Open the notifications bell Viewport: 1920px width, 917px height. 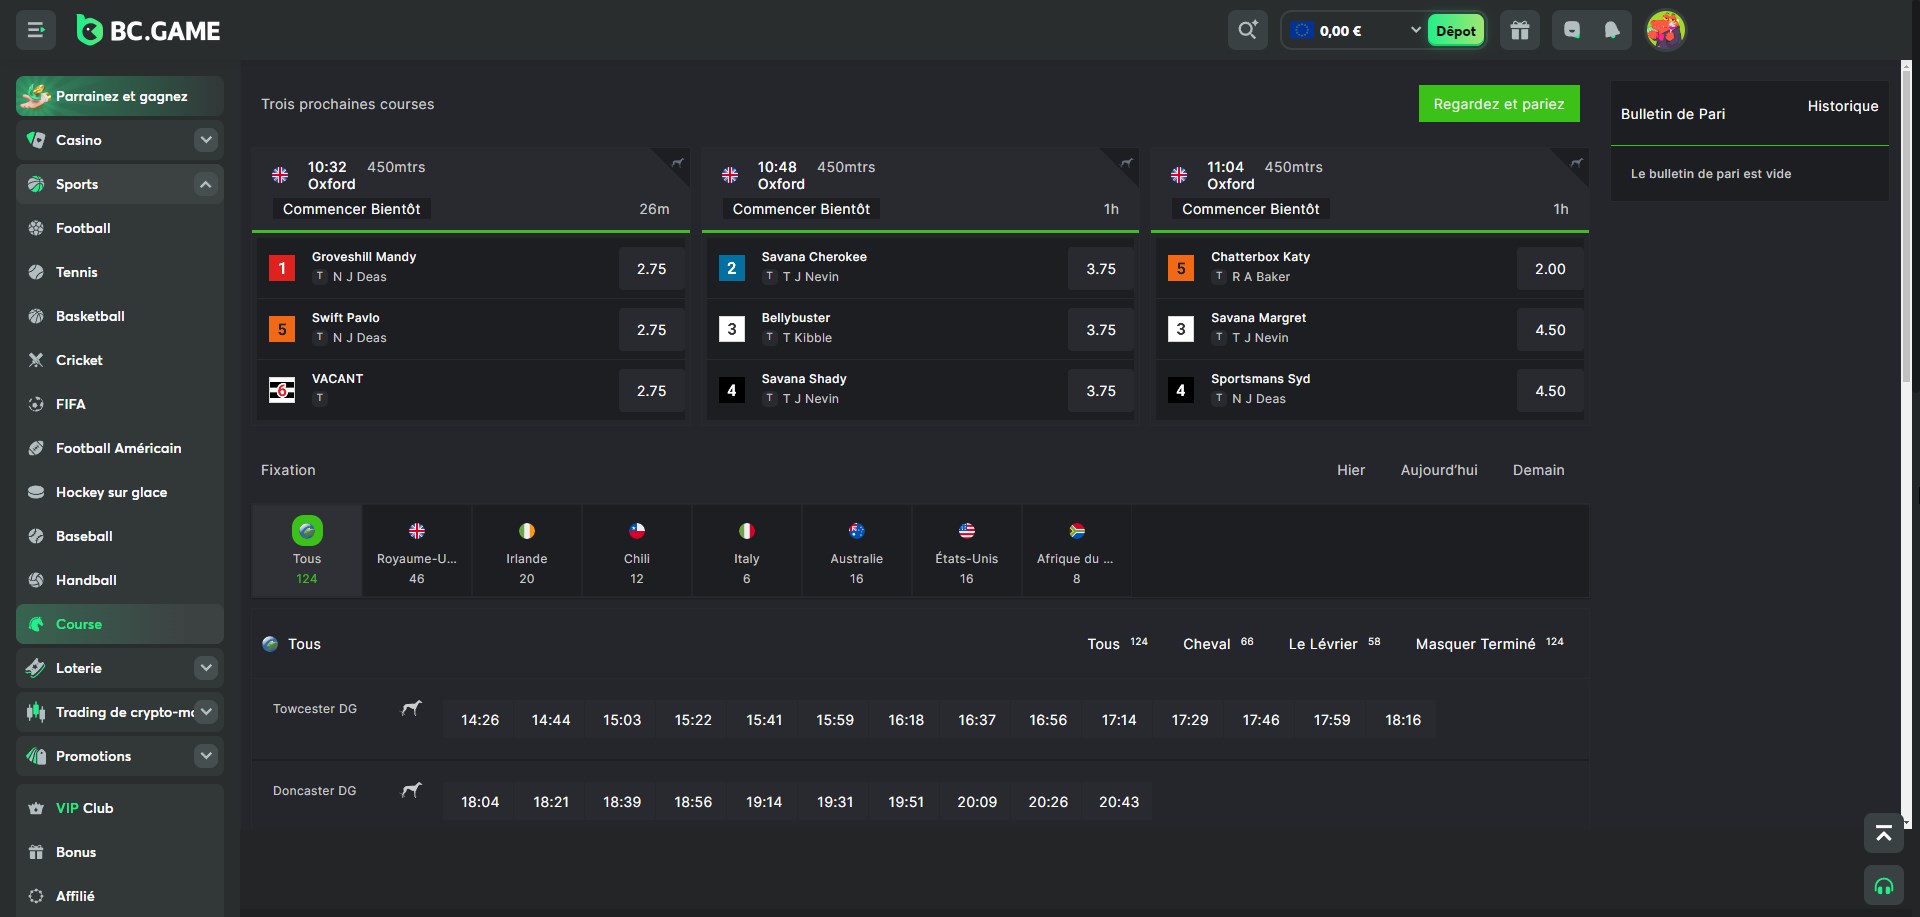(x=1612, y=31)
